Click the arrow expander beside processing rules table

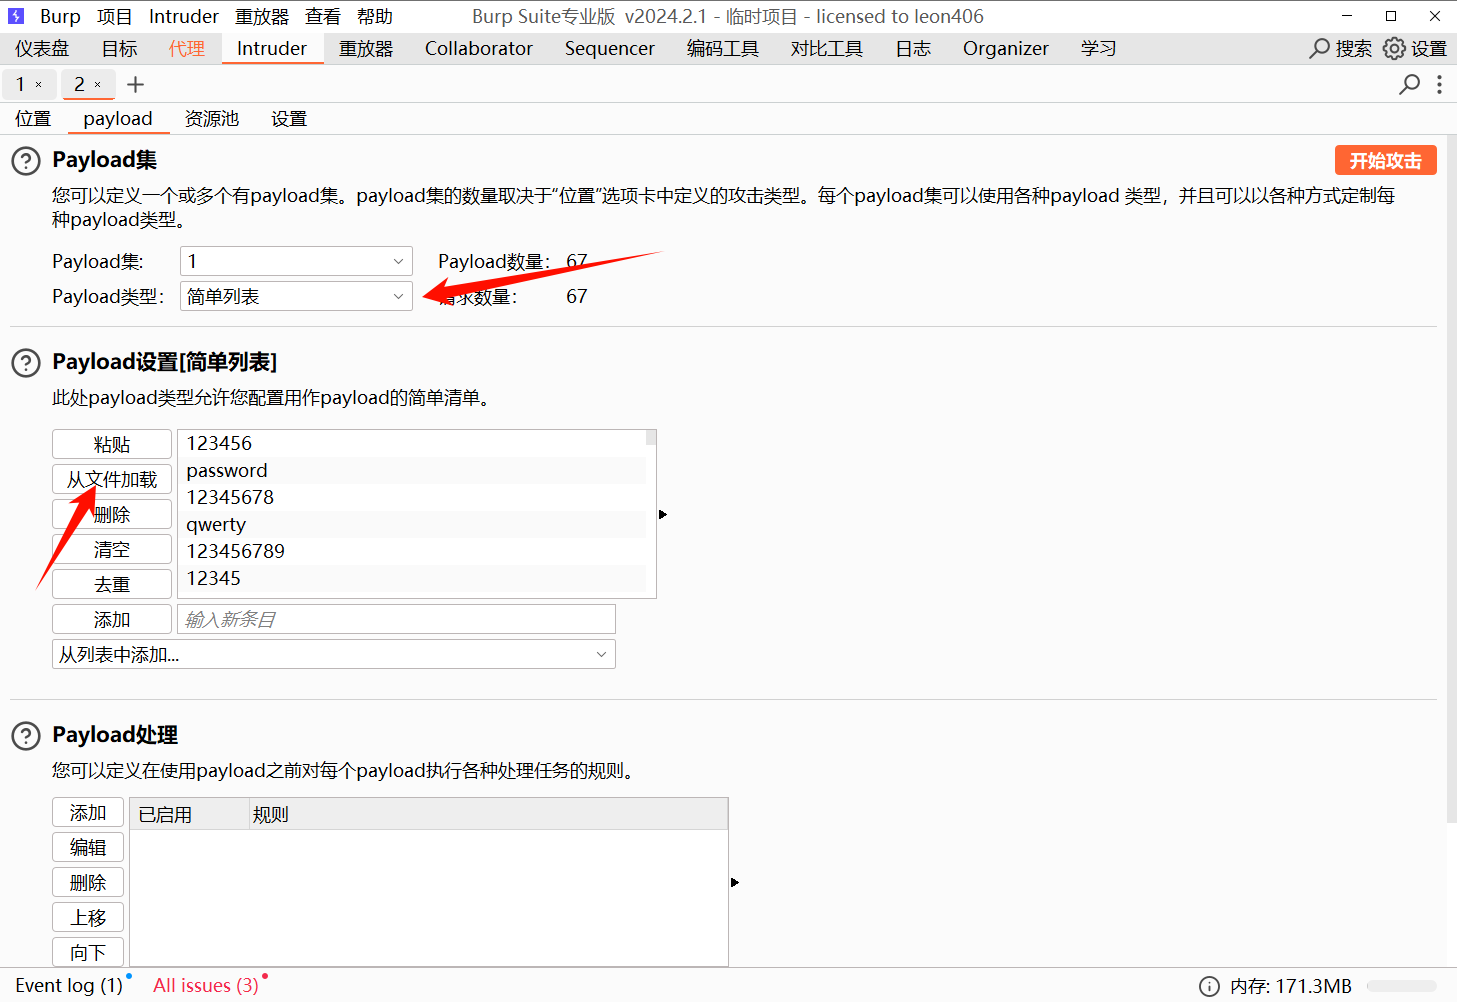tap(735, 882)
